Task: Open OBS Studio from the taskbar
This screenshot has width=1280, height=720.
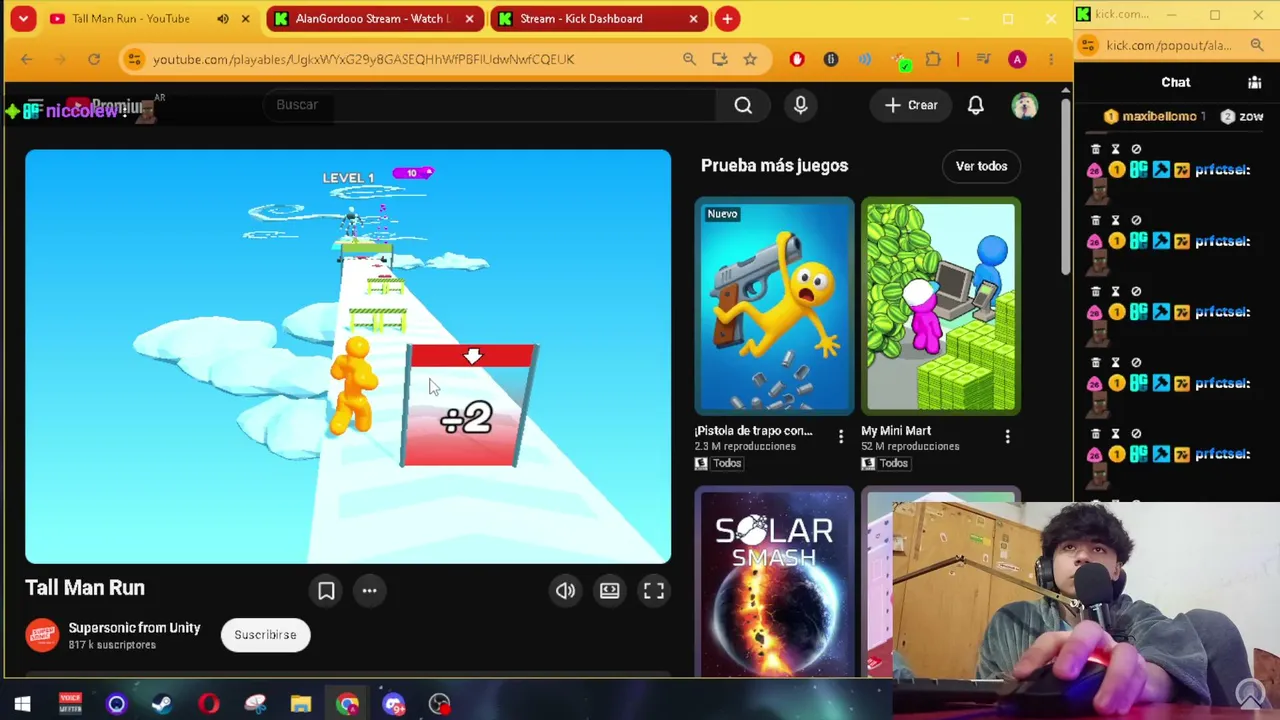Action: (x=439, y=704)
